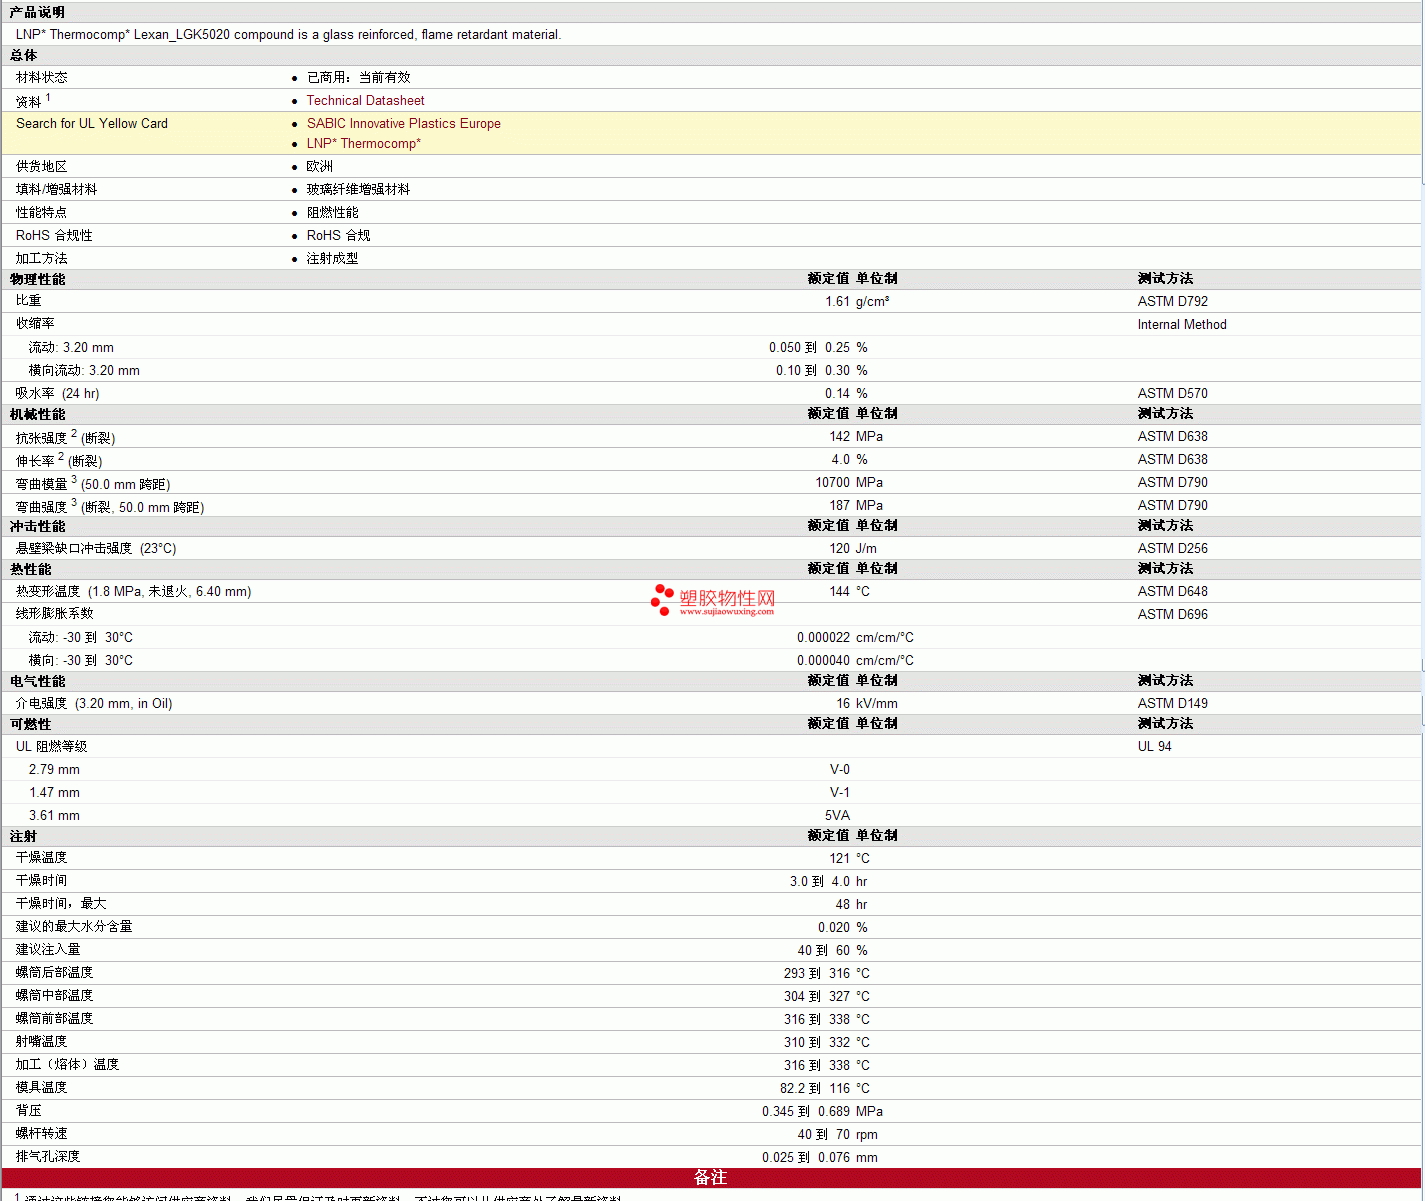The height and width of the screenshot is (1201, 1425).
Task: Click the 可燃性 section header
Action: click(x=31, y=725)
